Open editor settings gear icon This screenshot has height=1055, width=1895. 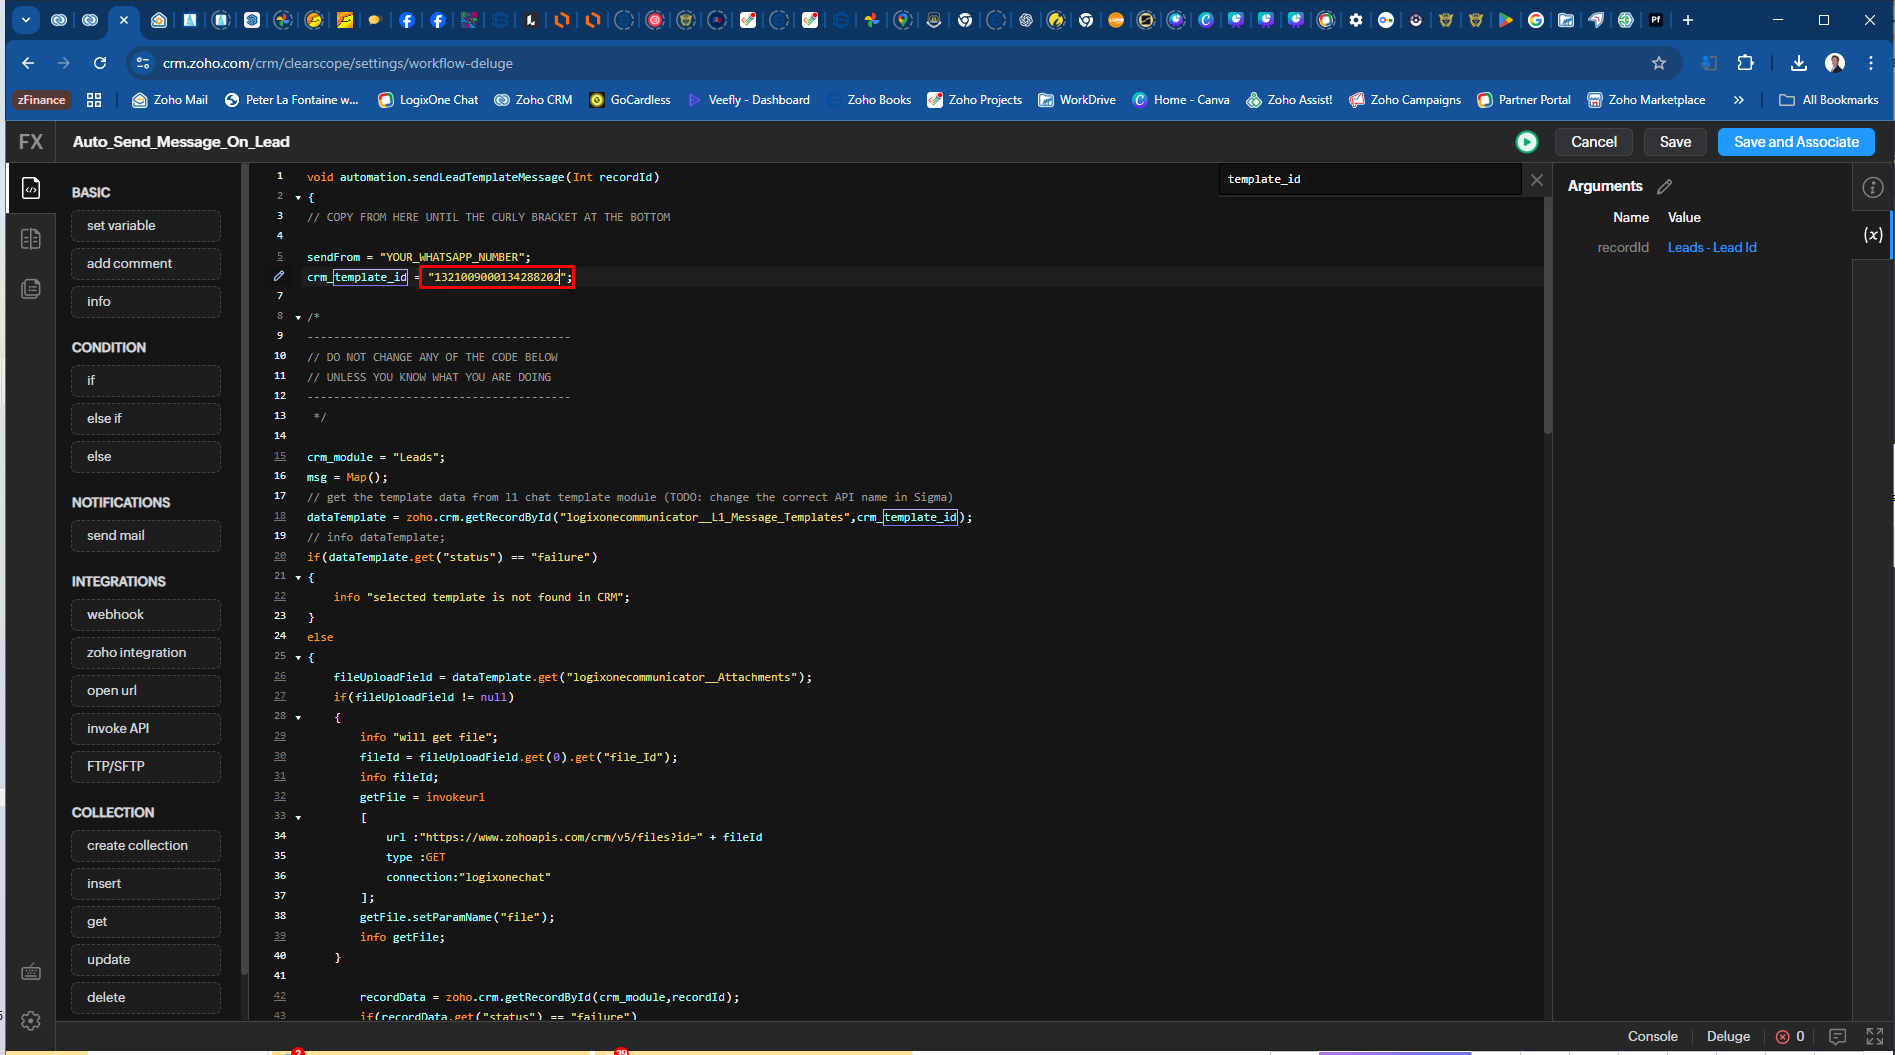pos(31,1020)
